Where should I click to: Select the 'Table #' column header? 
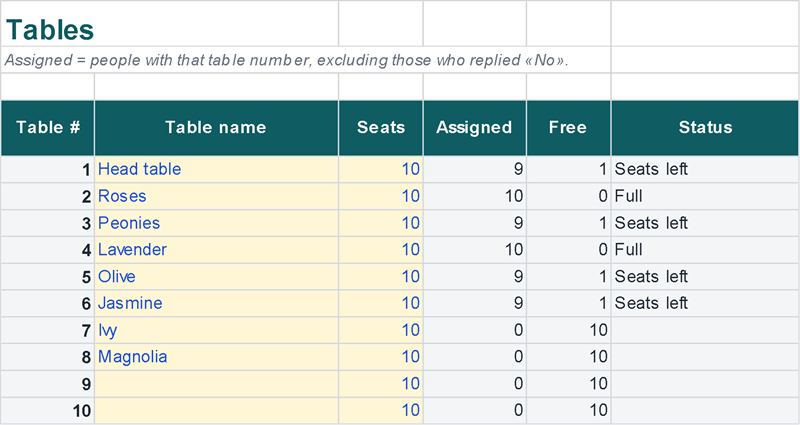pos(47,128)
